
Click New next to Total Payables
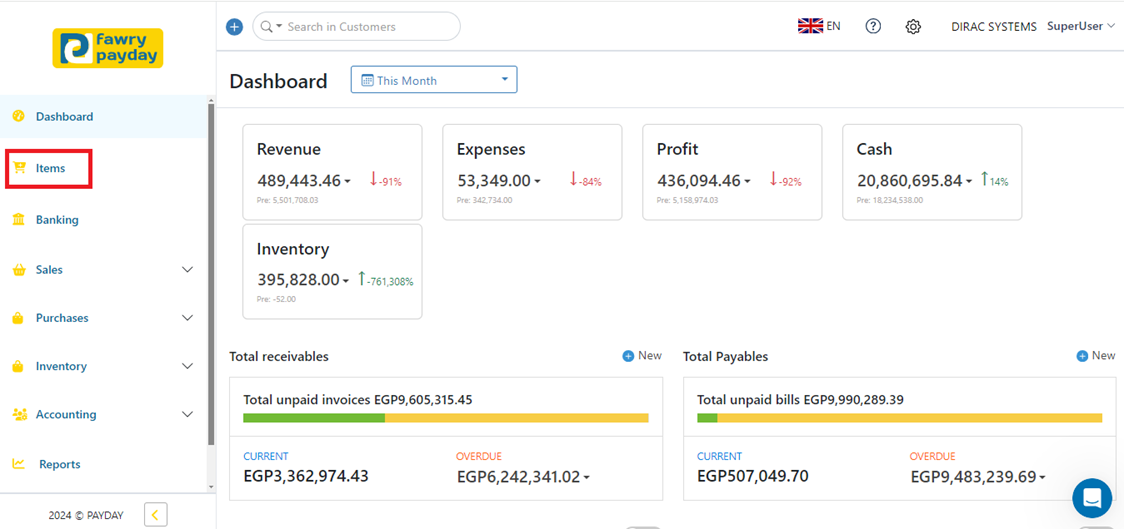tap(1096, 356)
